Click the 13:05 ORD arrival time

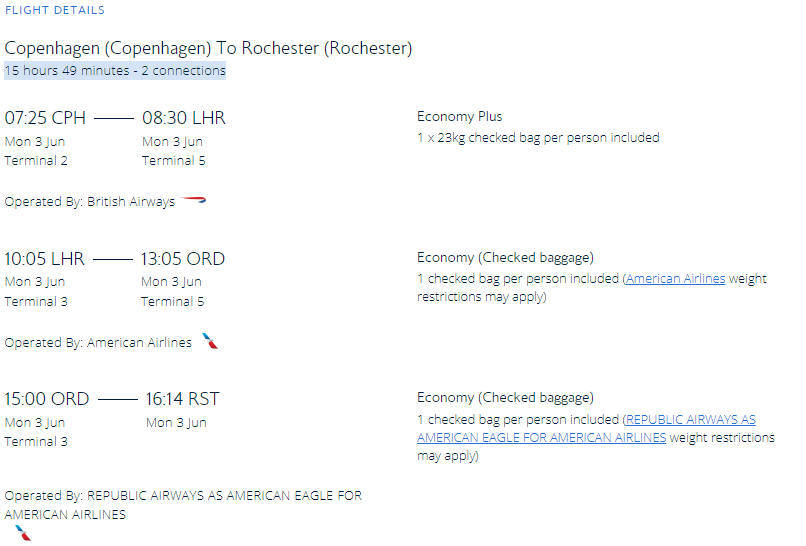tap(182, 259)
